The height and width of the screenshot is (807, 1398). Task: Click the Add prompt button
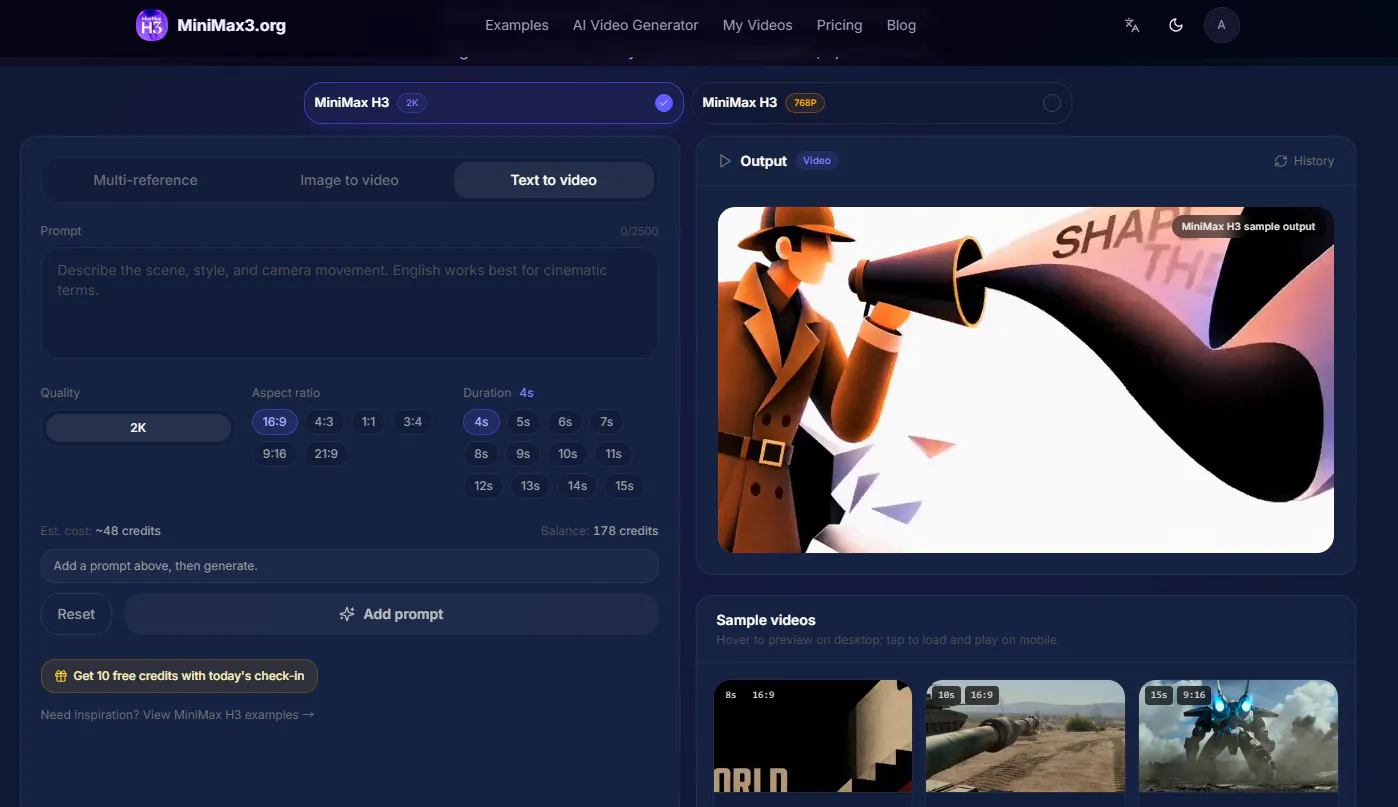coord(391,614)
